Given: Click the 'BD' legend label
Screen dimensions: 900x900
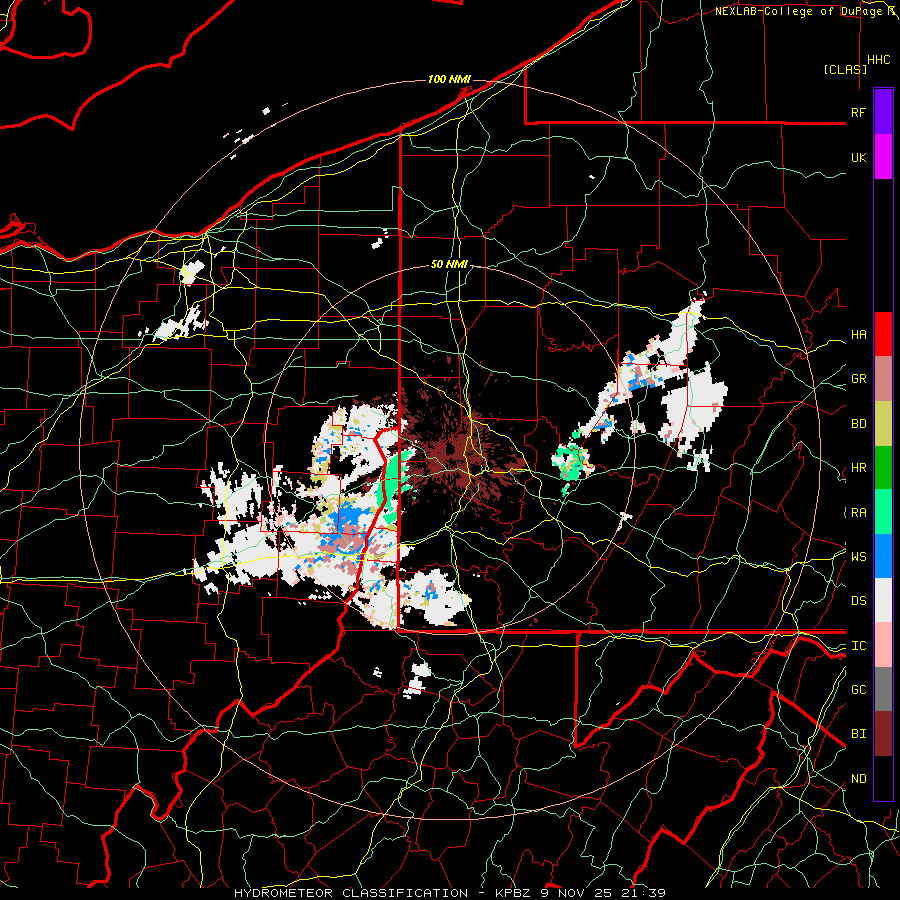Looking at the screenshot, I should point(858,424).
